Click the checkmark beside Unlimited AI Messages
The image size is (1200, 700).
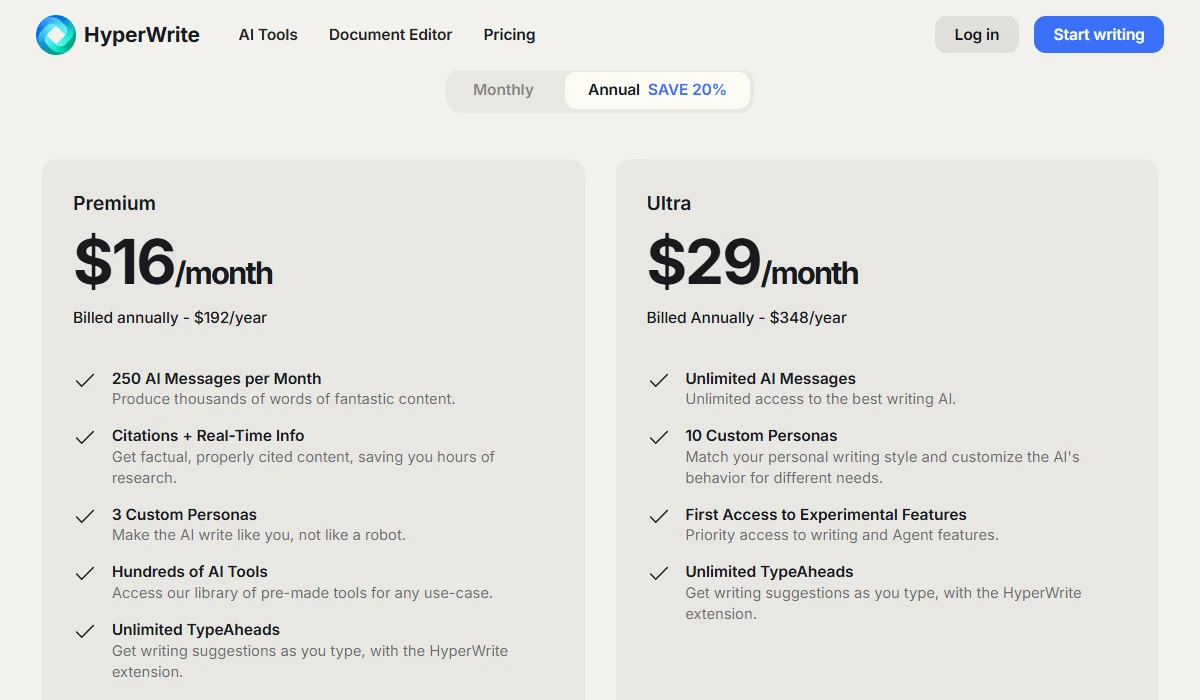tap(659, 380)
